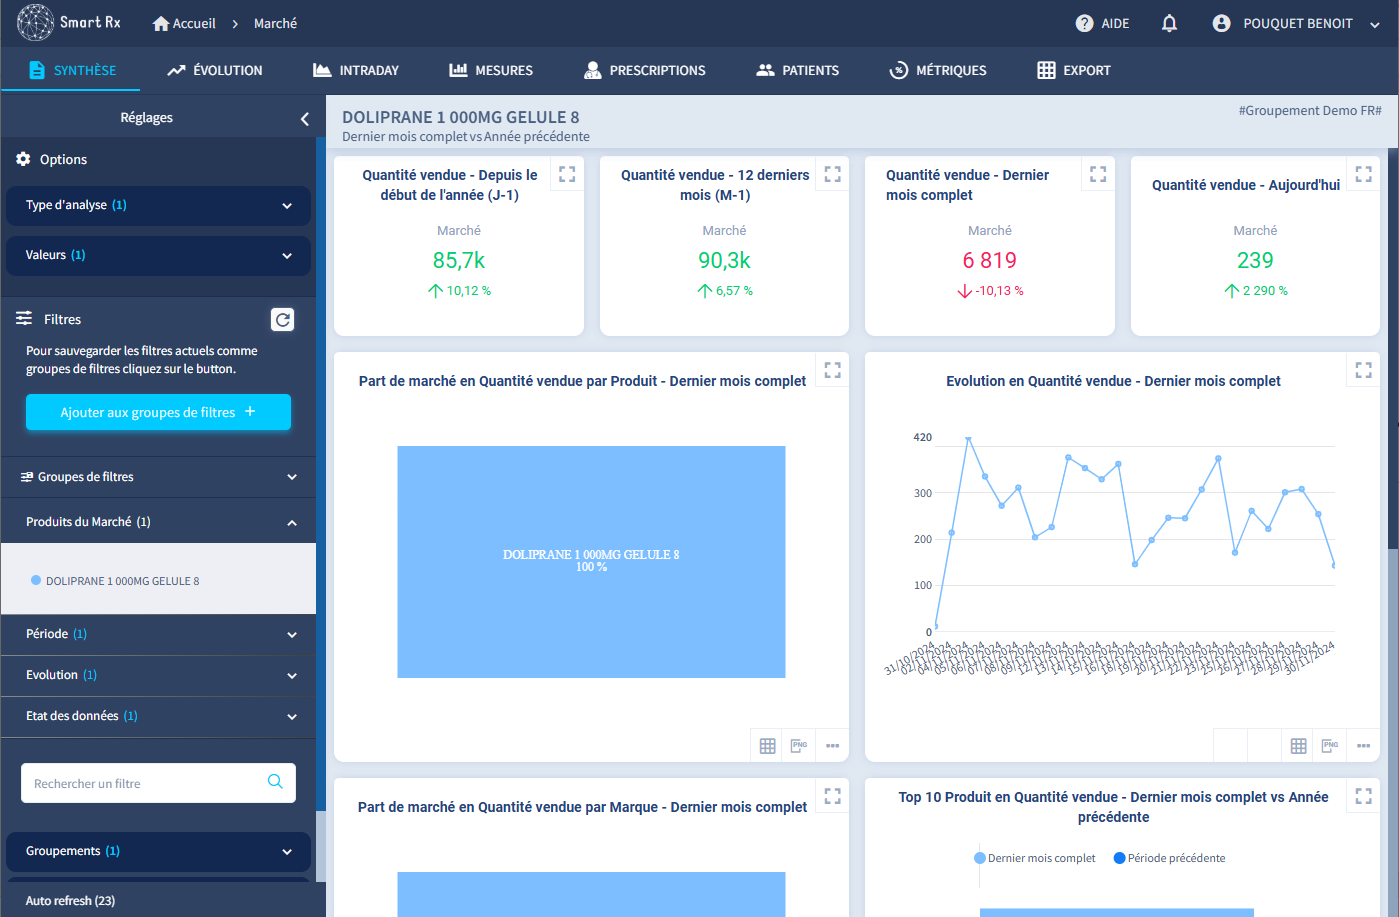1399x917 pixels.
Task: Export Part de marché par Produit as PNG
Action: pos(799,746)
